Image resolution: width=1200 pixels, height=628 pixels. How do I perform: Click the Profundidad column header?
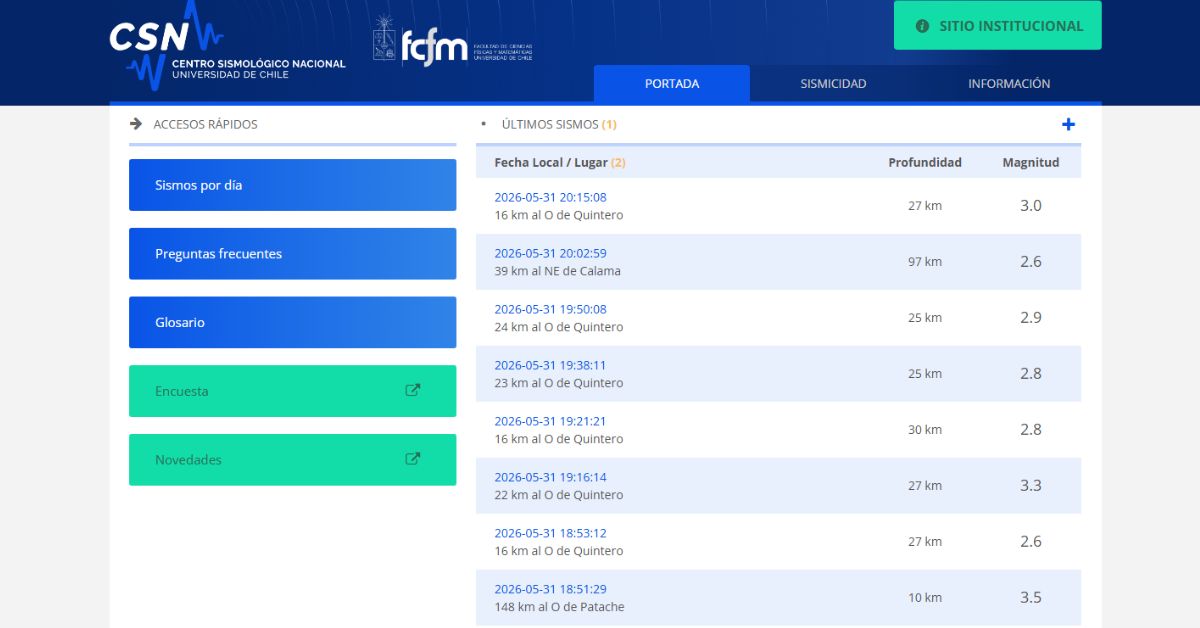pyautogui.click(x=925, y=162)
